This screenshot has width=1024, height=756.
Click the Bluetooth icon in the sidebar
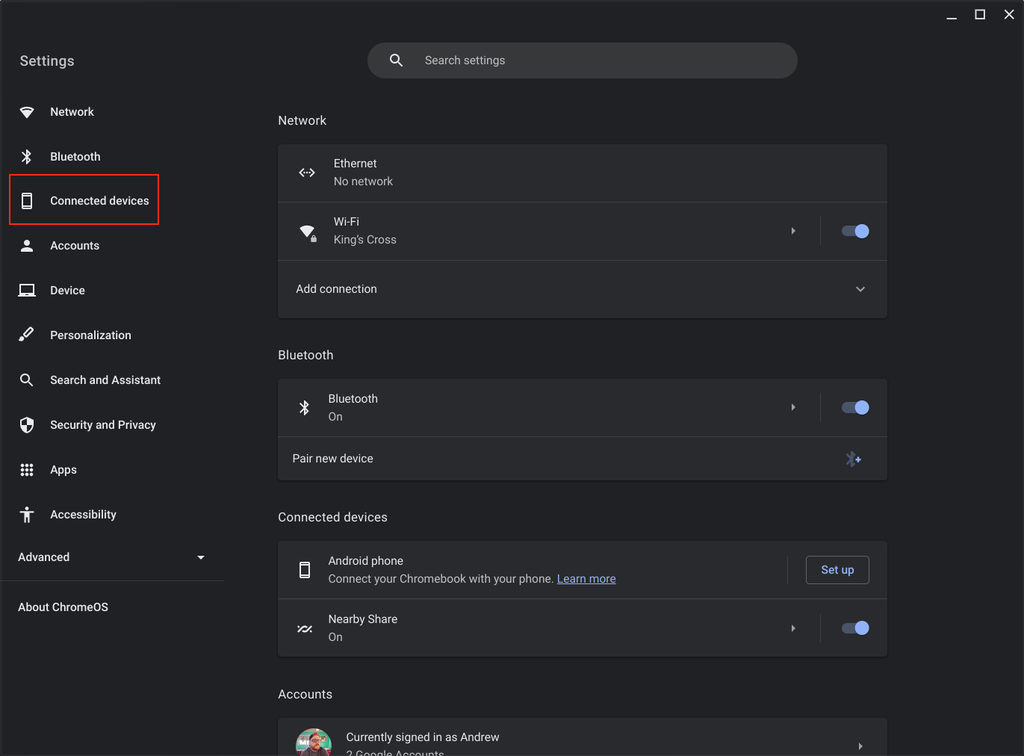click(27, 157)
